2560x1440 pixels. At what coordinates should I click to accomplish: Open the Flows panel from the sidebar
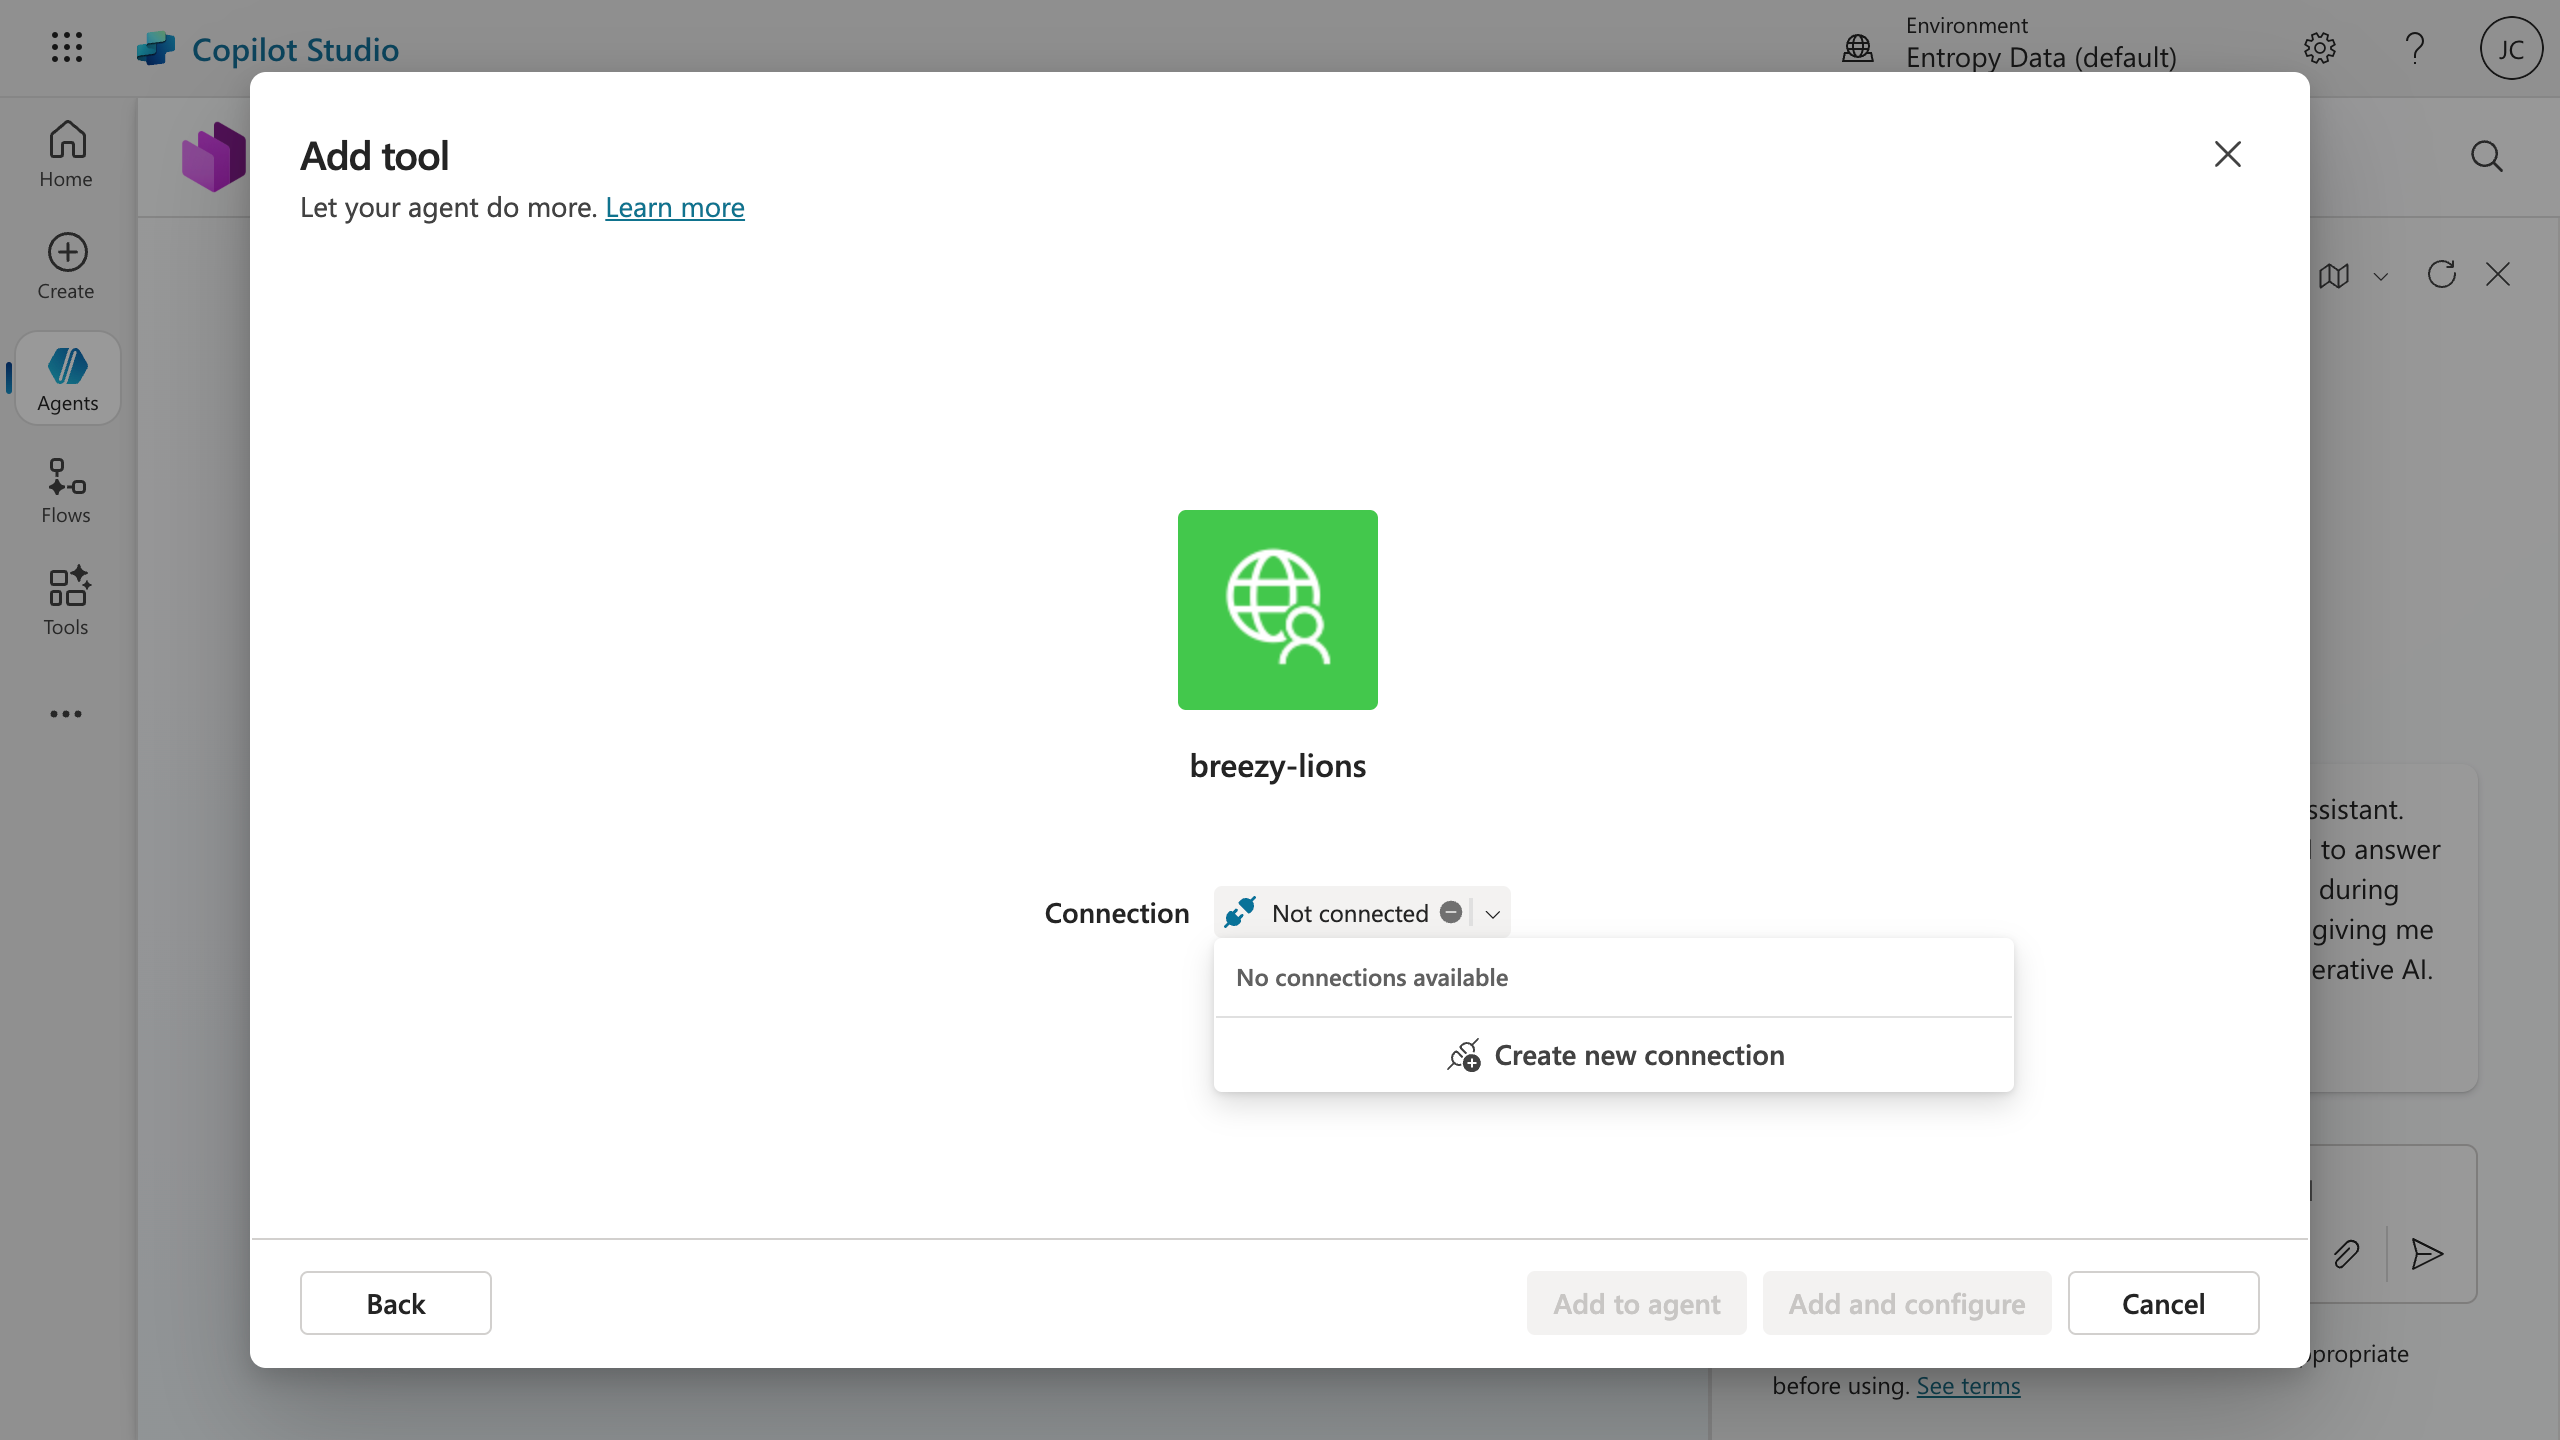66,490
